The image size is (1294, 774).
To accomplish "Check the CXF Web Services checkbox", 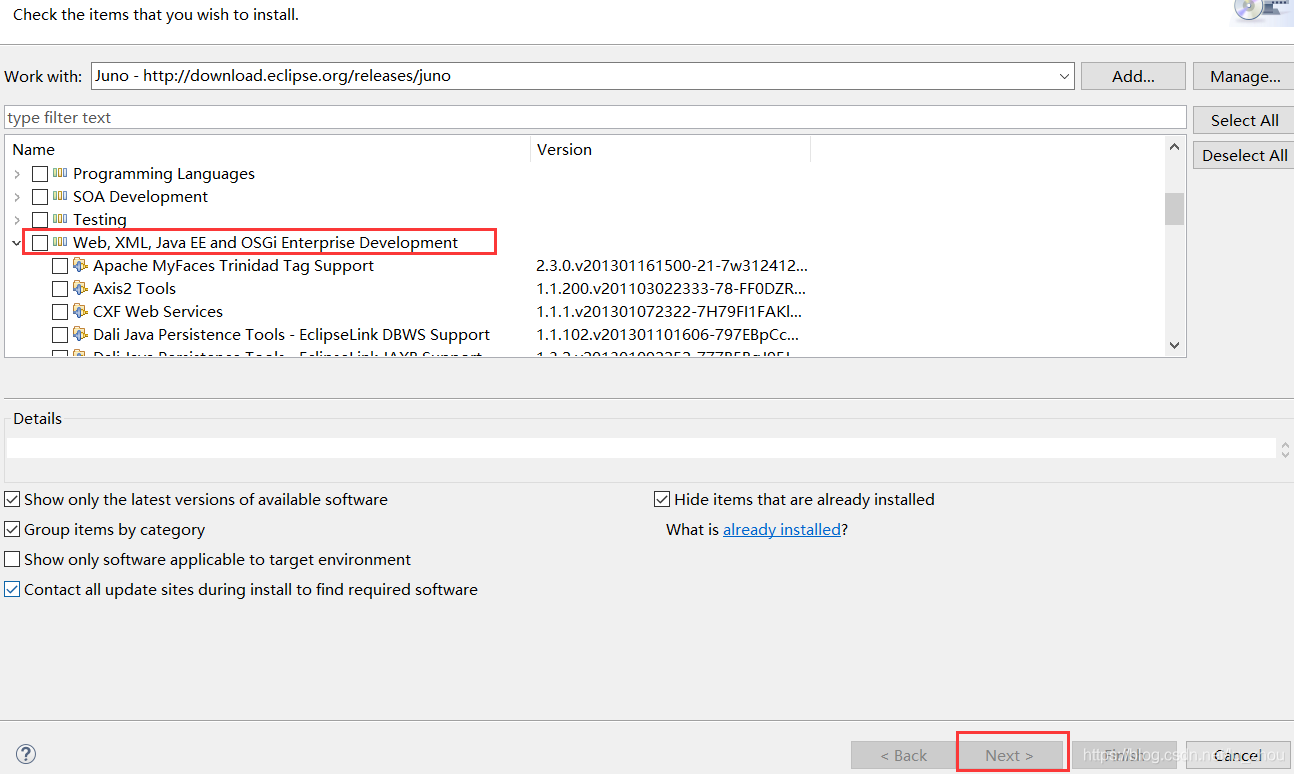I will click(60, 312).
